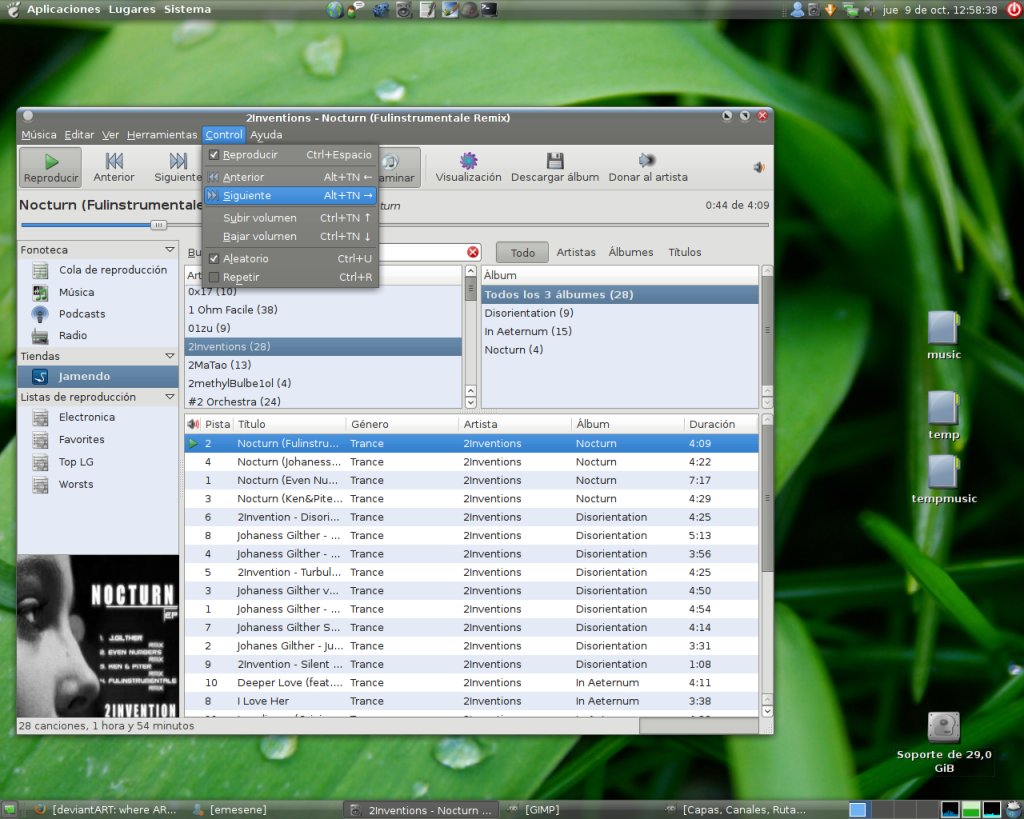Open the Herramientas menu
The image size is (1024, 819).
tap(162, 135)
